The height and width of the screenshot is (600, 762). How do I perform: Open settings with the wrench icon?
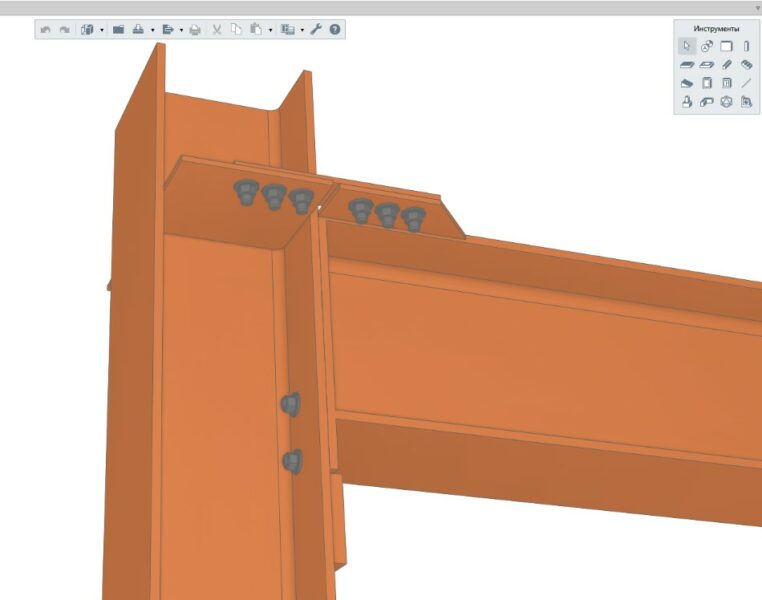pos(316,29)
